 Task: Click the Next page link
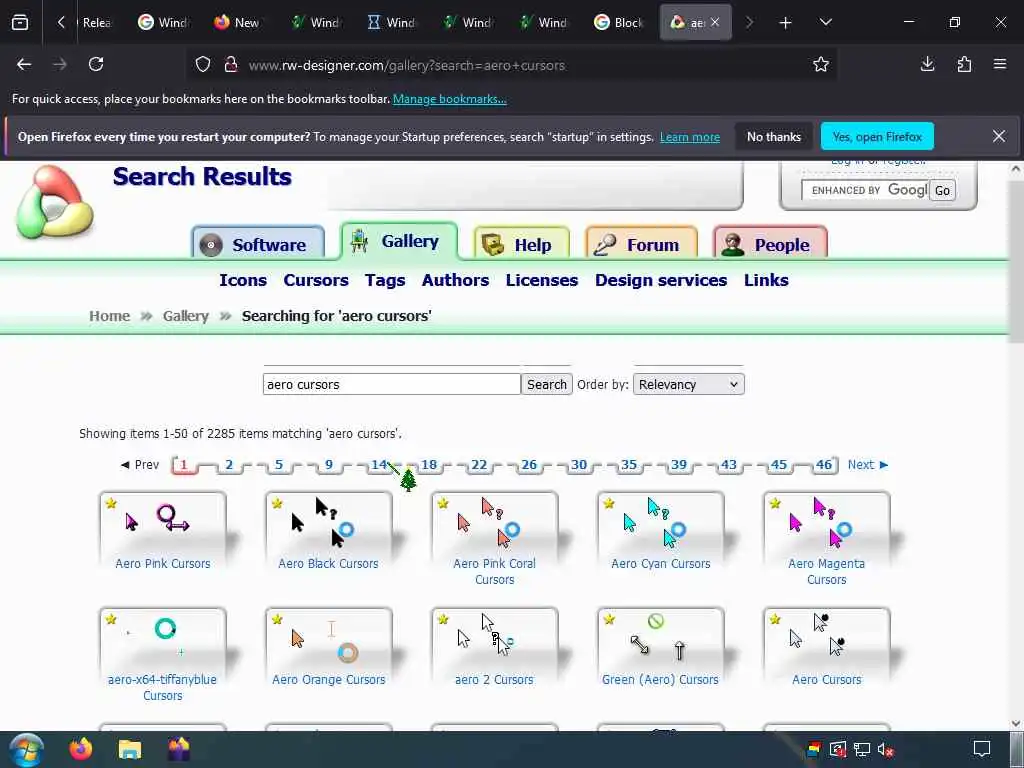[868, 465]
